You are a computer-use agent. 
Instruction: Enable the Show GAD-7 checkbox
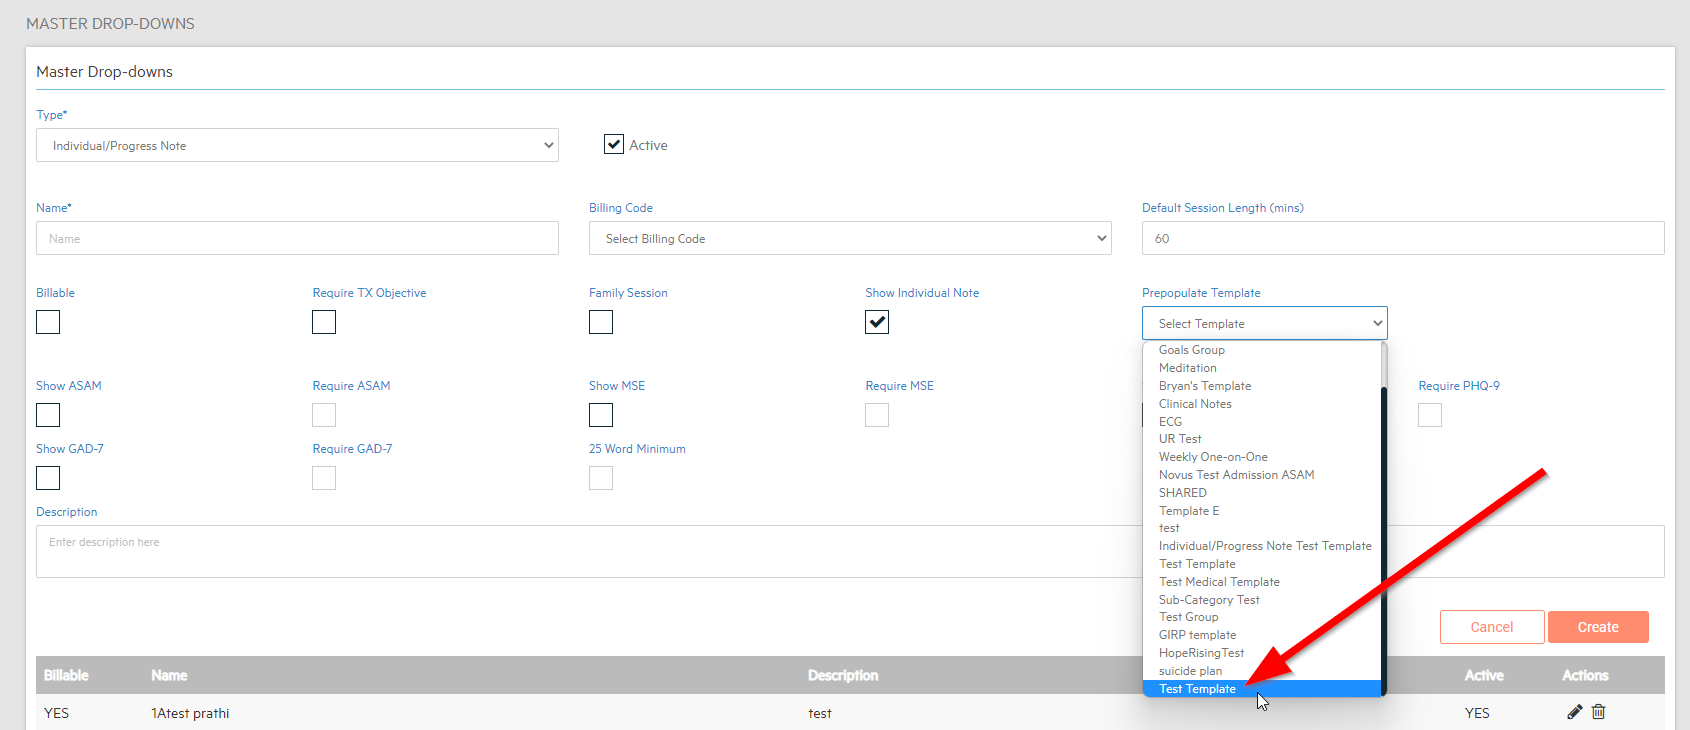pos(48,478)
